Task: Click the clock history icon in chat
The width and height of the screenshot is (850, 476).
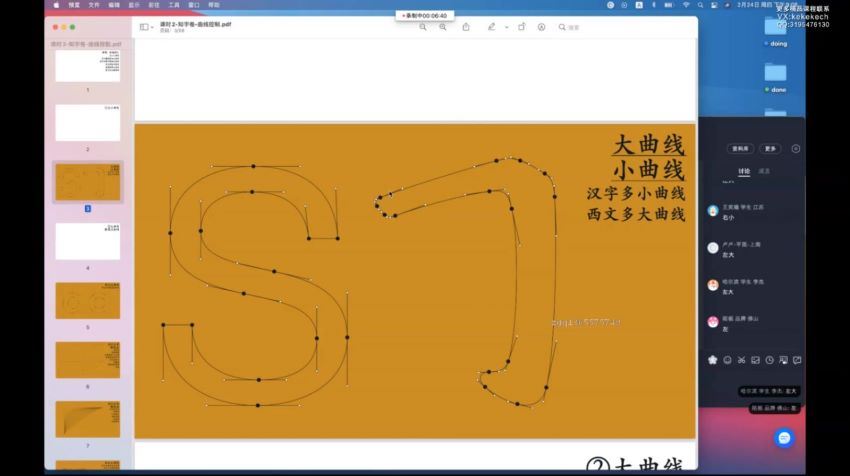Action: point(769,360)
